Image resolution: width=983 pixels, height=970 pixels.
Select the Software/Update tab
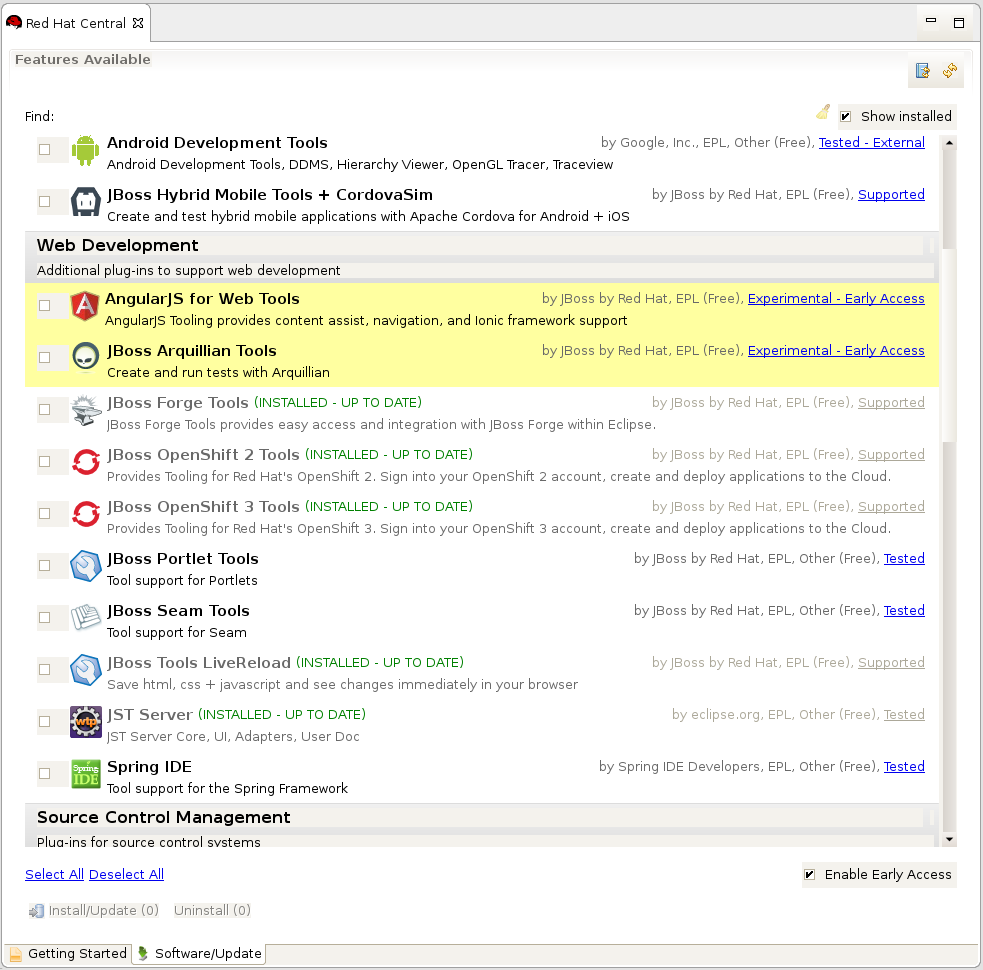pyautogui.click(x=199, y=954)
